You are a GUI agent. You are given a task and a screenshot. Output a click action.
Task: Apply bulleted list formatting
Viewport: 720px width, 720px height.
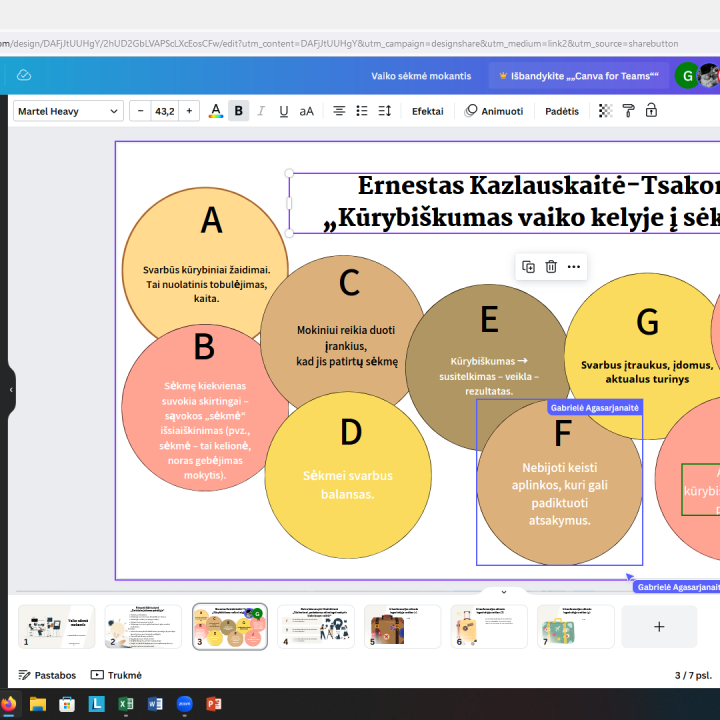click(362, 111)
